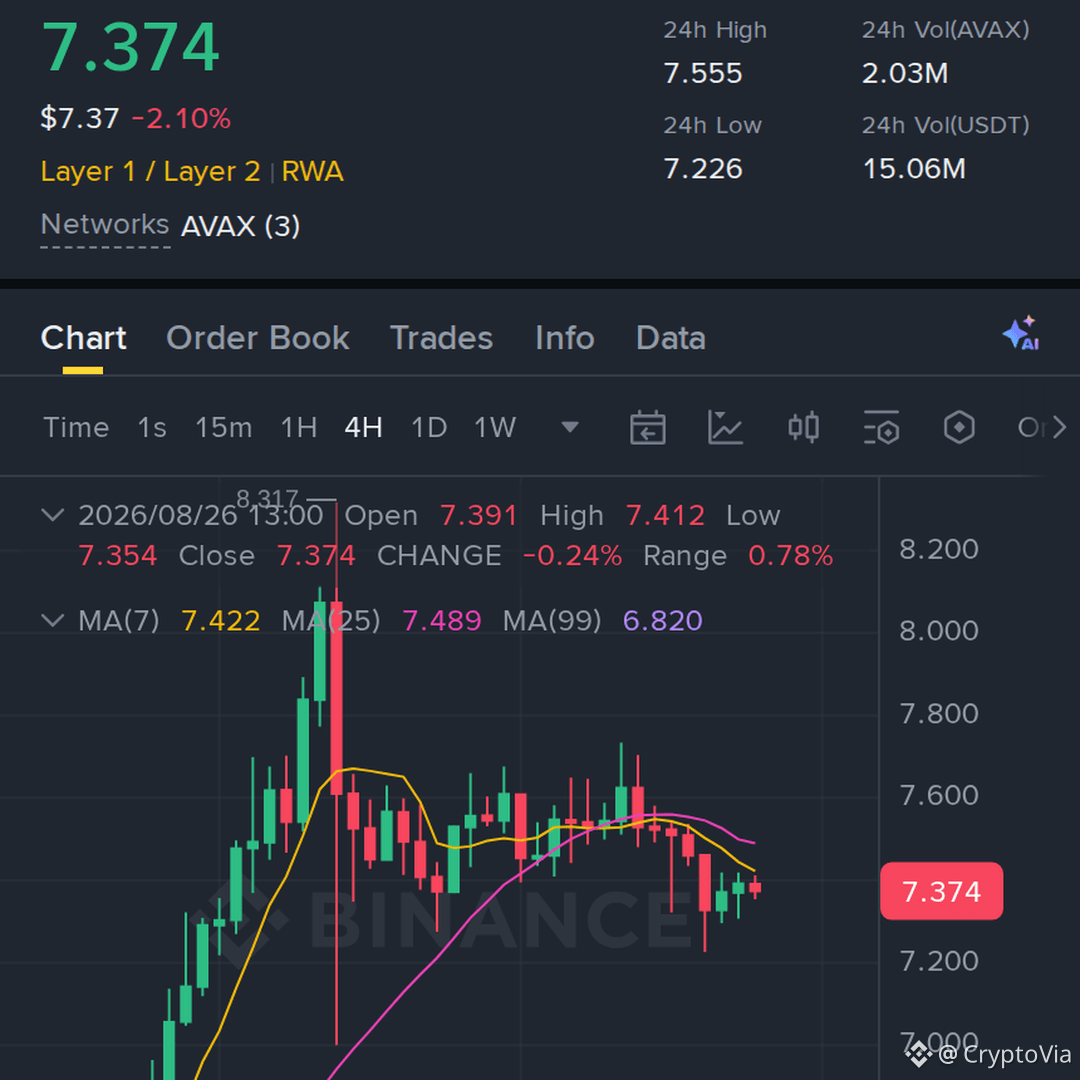
Task: Click the Range 0.78% value
Action: coord(791,556)
